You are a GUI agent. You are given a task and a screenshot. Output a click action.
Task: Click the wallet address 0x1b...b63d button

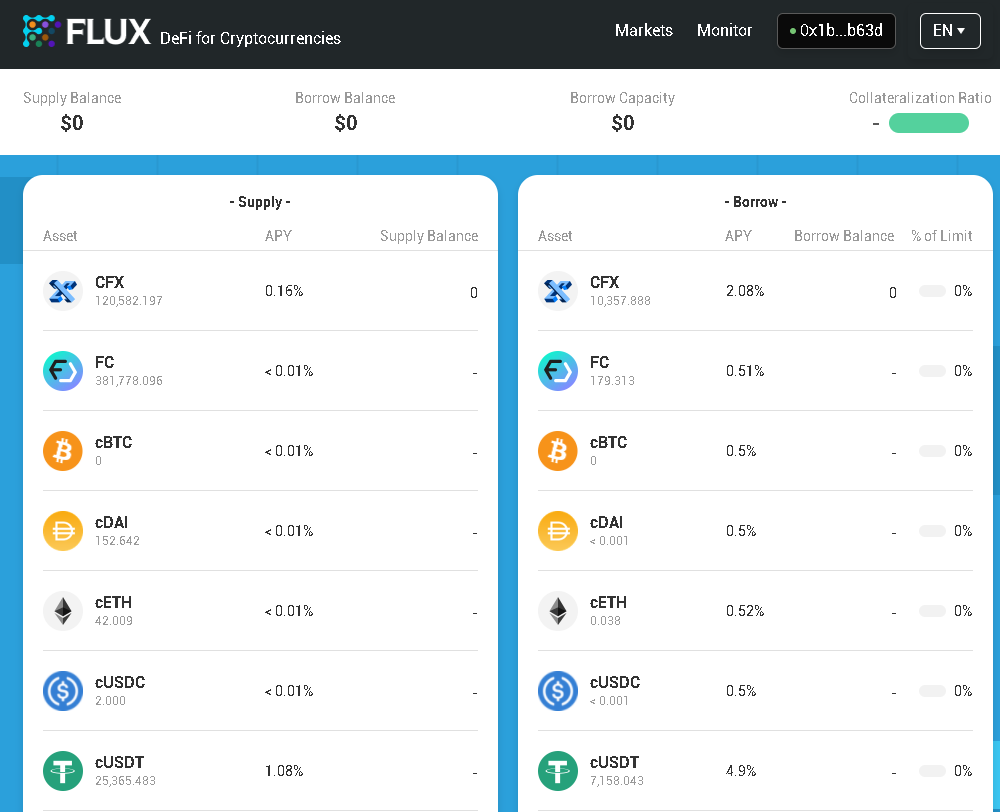point(836,31)
